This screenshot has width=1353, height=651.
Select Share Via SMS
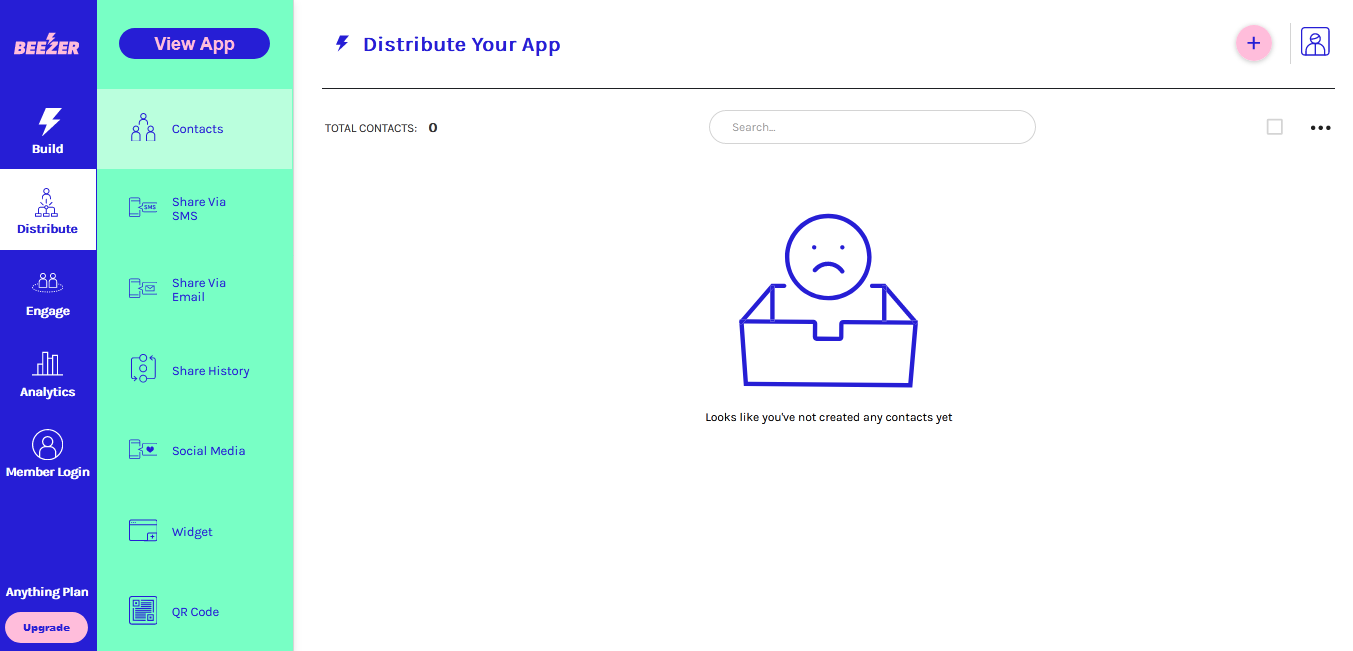tap(198, 208)
